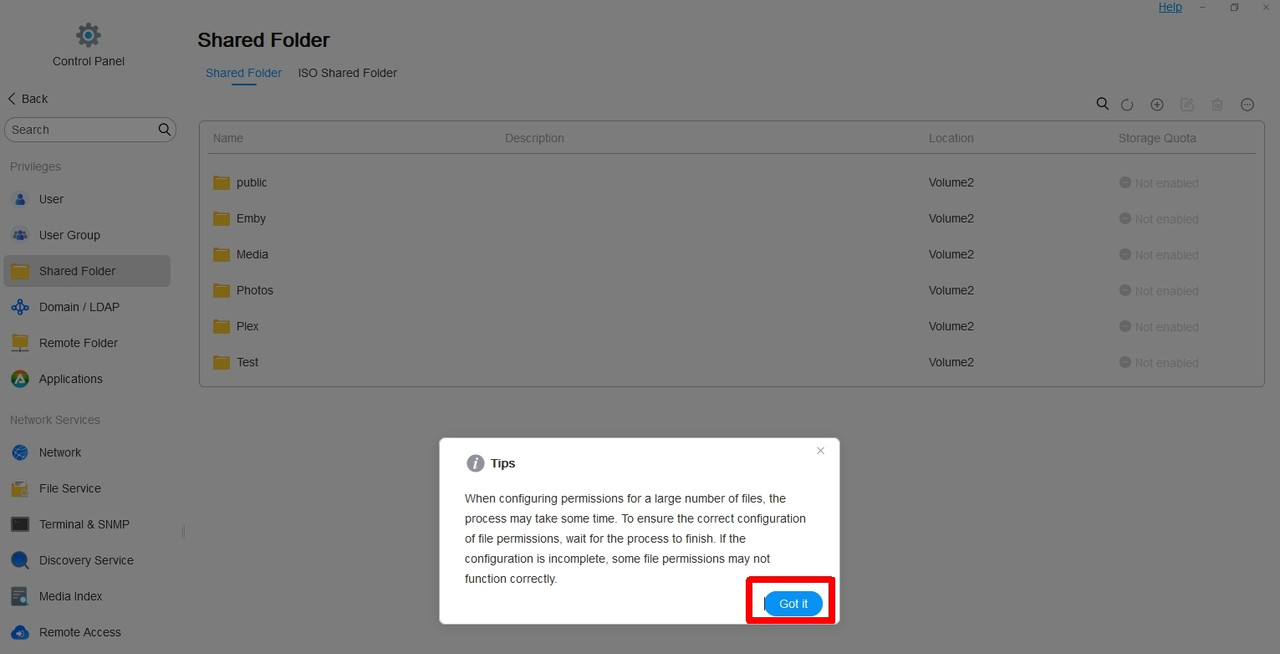
Task: Go Back from Control Panel
Action: (28, 99)
